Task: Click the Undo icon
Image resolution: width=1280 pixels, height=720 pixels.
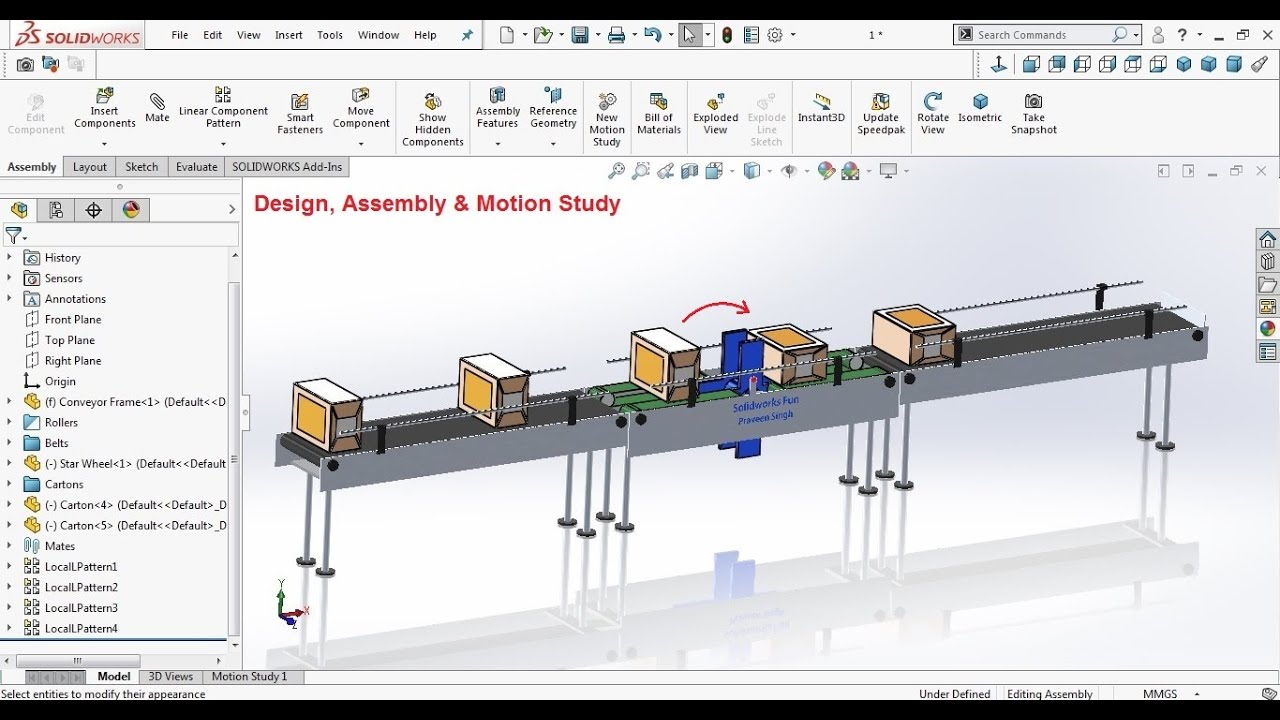Action: (x=653, y=35)
